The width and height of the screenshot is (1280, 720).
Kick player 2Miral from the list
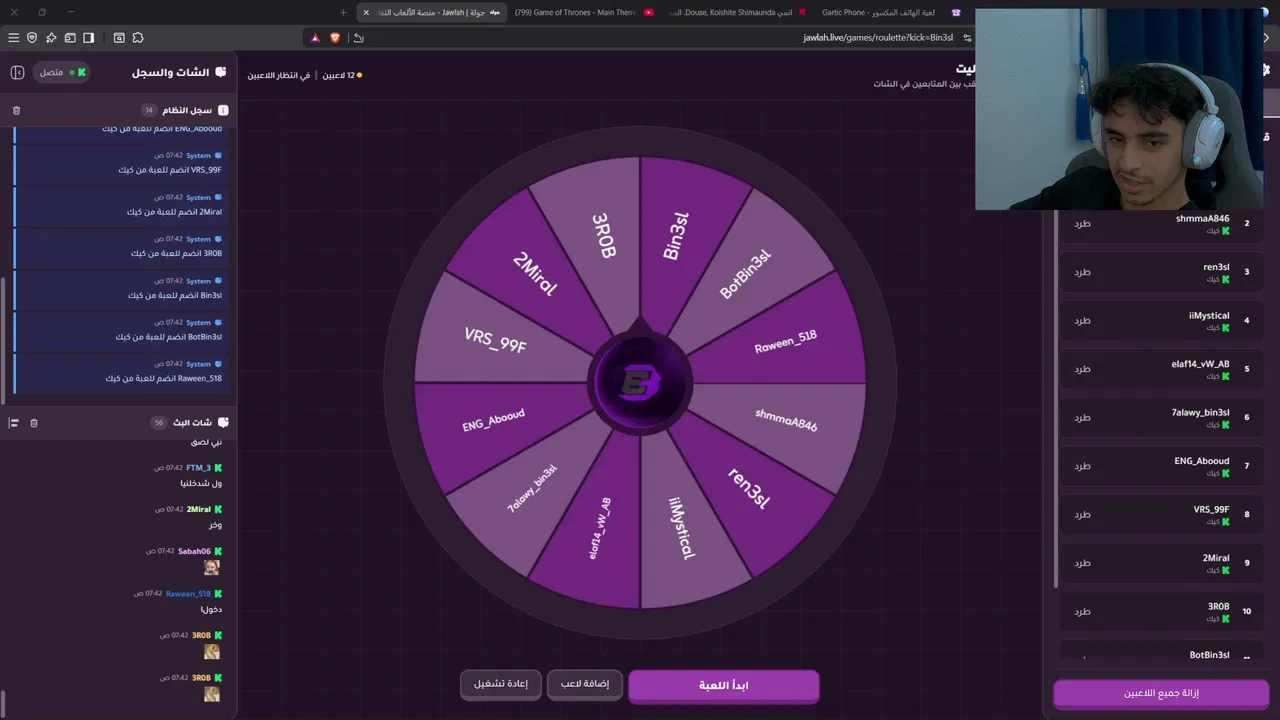pyautogui.click(x=1082, y=563)
